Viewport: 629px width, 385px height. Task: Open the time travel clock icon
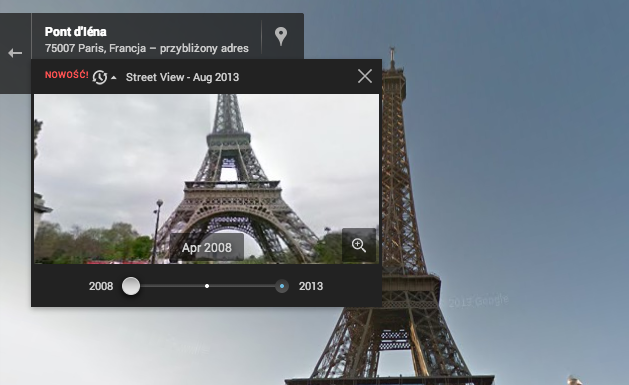click(x=99, y=77)
